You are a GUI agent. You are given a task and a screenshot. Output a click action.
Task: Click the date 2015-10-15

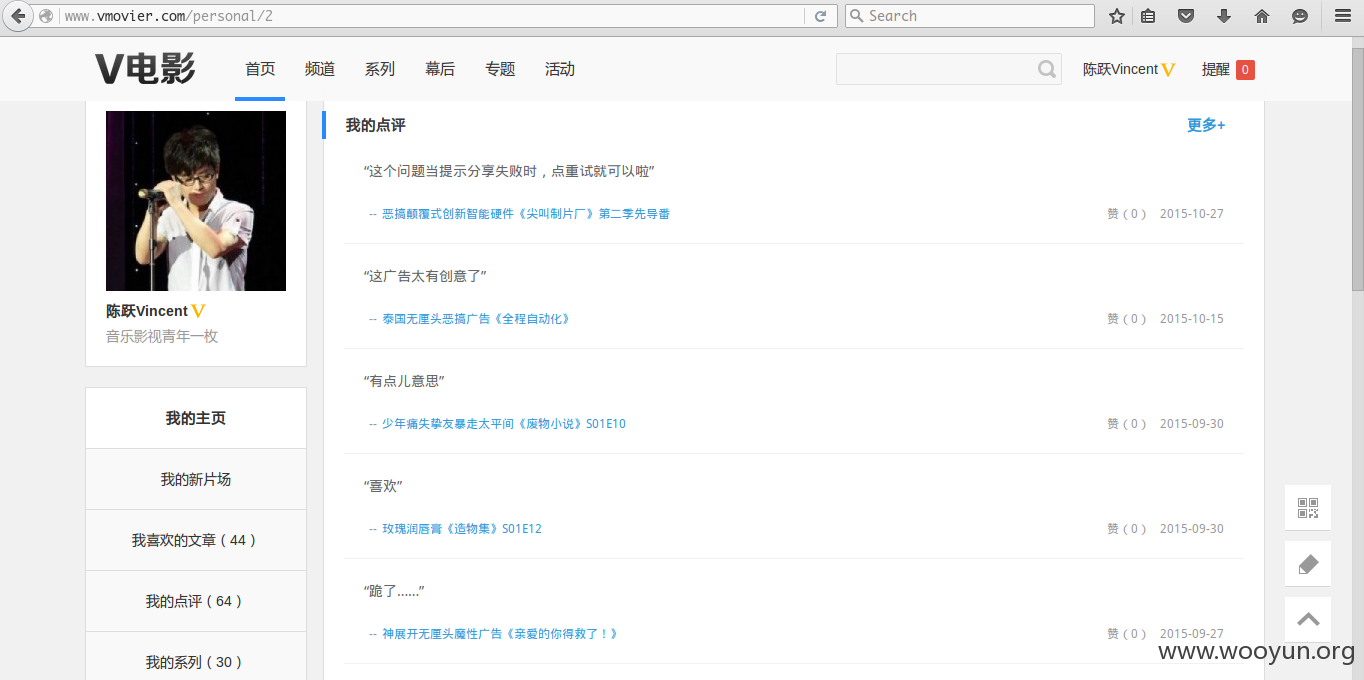click(x=1192, y=319)
